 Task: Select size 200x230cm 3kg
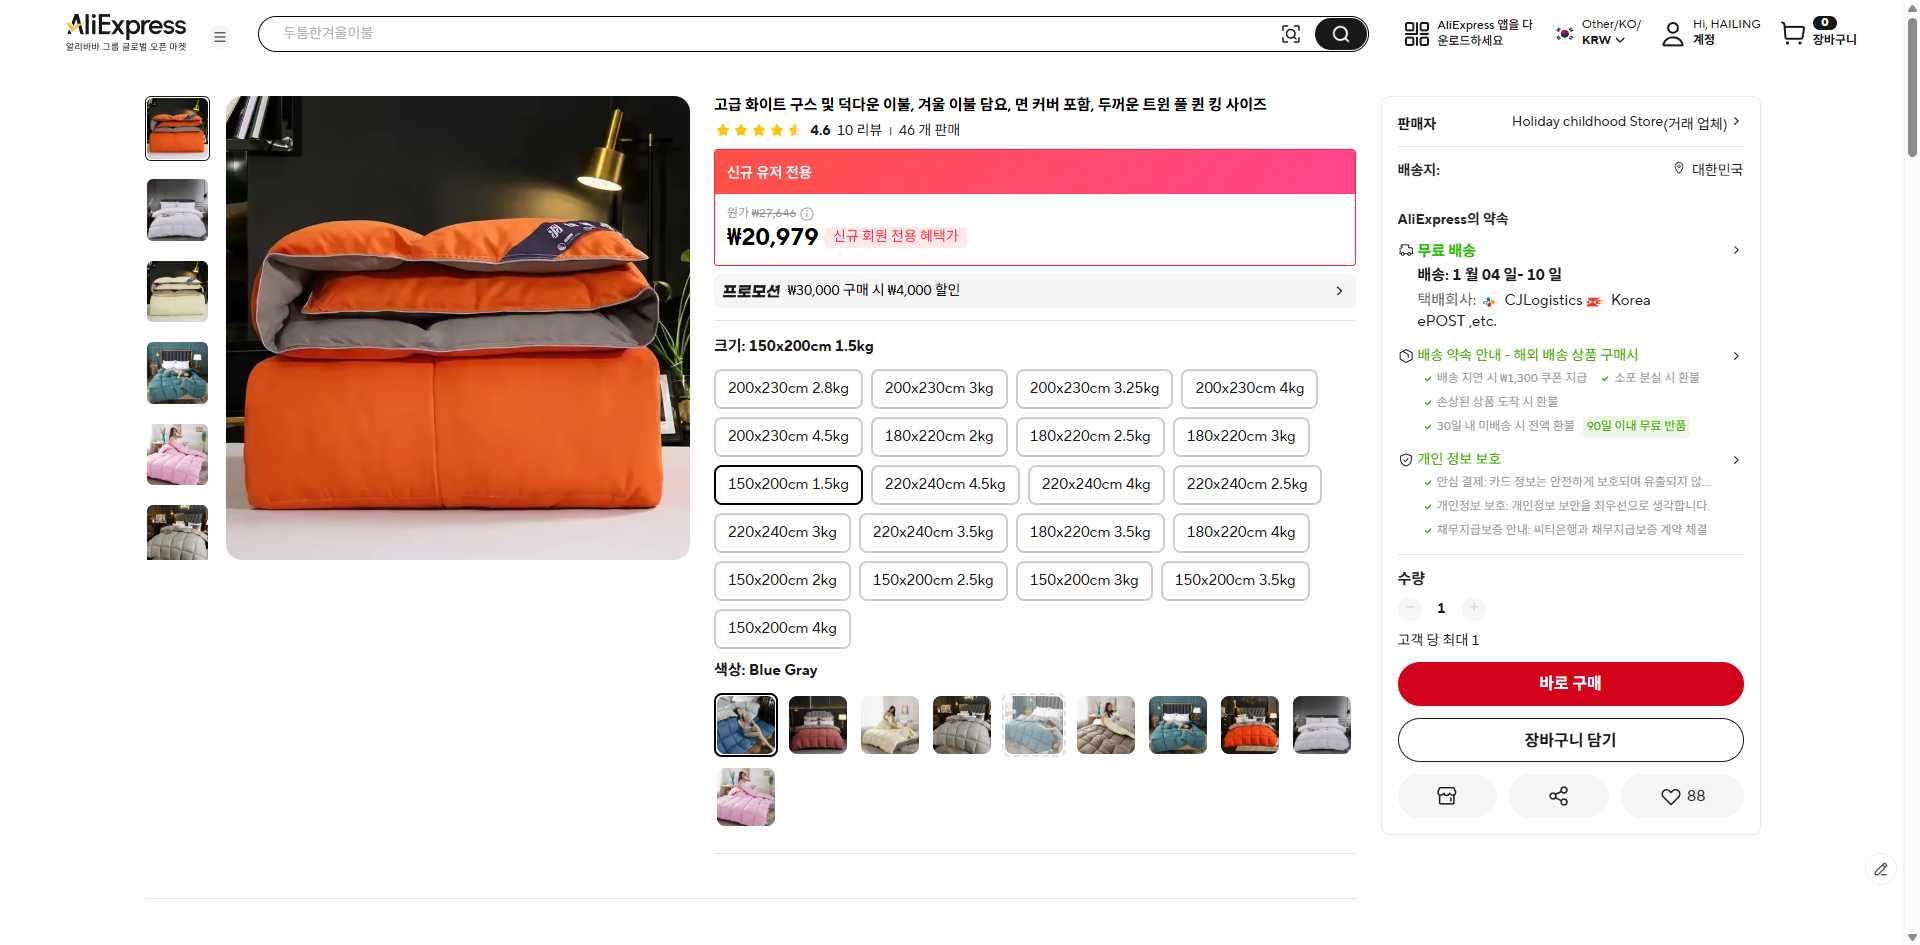click(939, 388)
